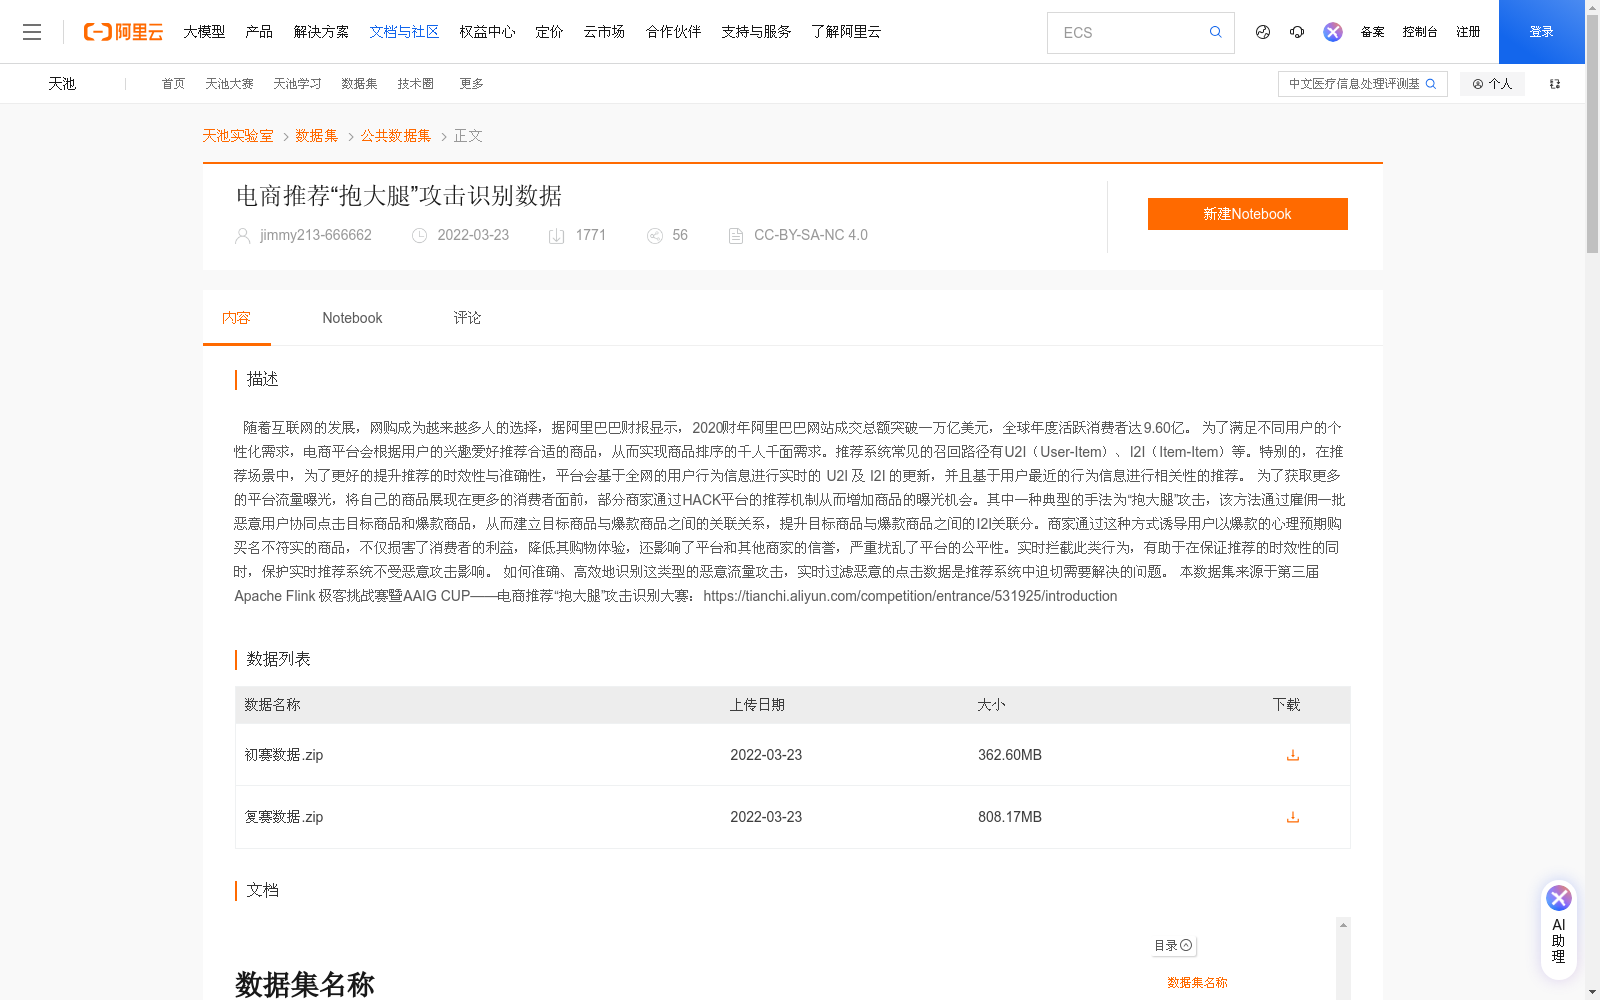Download 初赛数据.zip via its download icon
The image size is (1600, 1000).
(x=1293, y=755)
